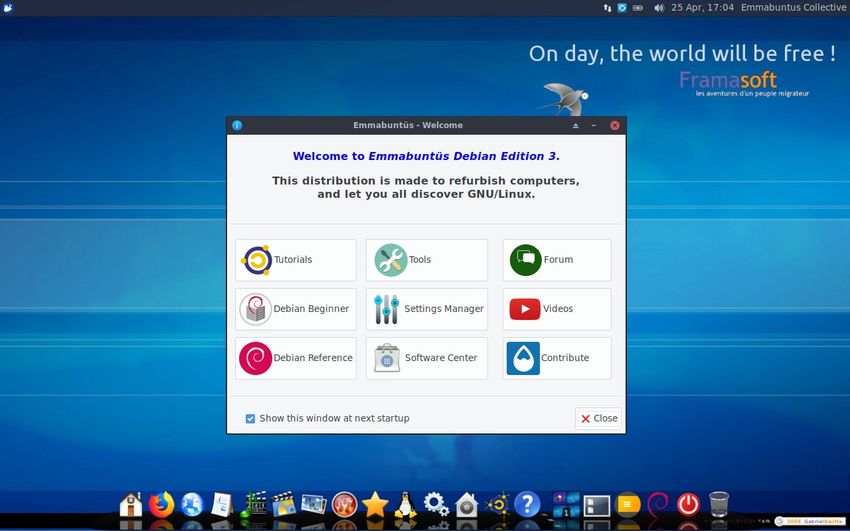This screenshot has height=531, width=850.
Task: Click the clock showing 25 Apr, 17:04
Action: (x=702, y=8)
